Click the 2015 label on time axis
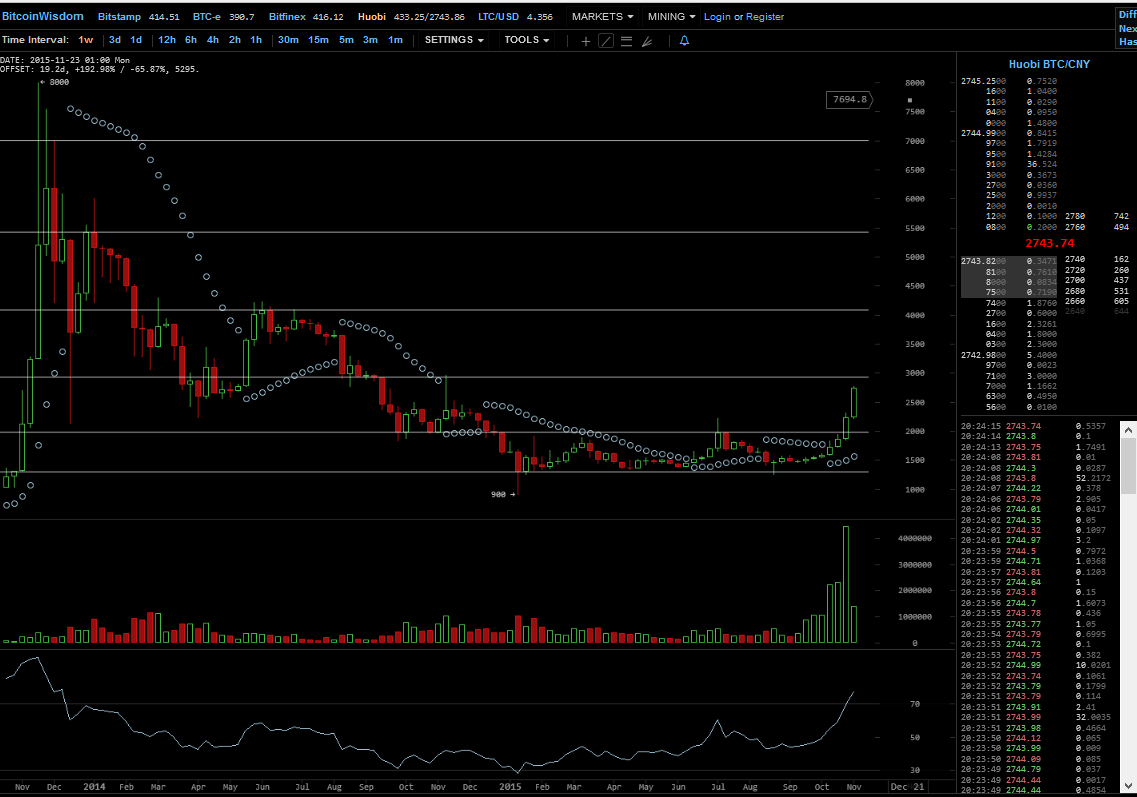The height and width of the screenshot is (797, 1137). pos(510,786)
